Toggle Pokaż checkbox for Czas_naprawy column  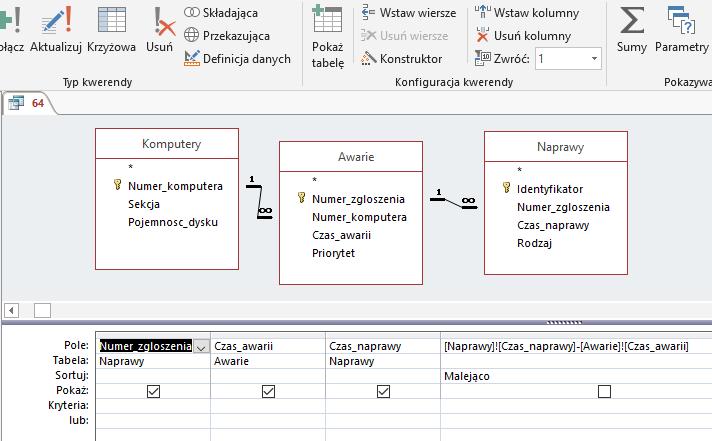[x=383, y=391]
